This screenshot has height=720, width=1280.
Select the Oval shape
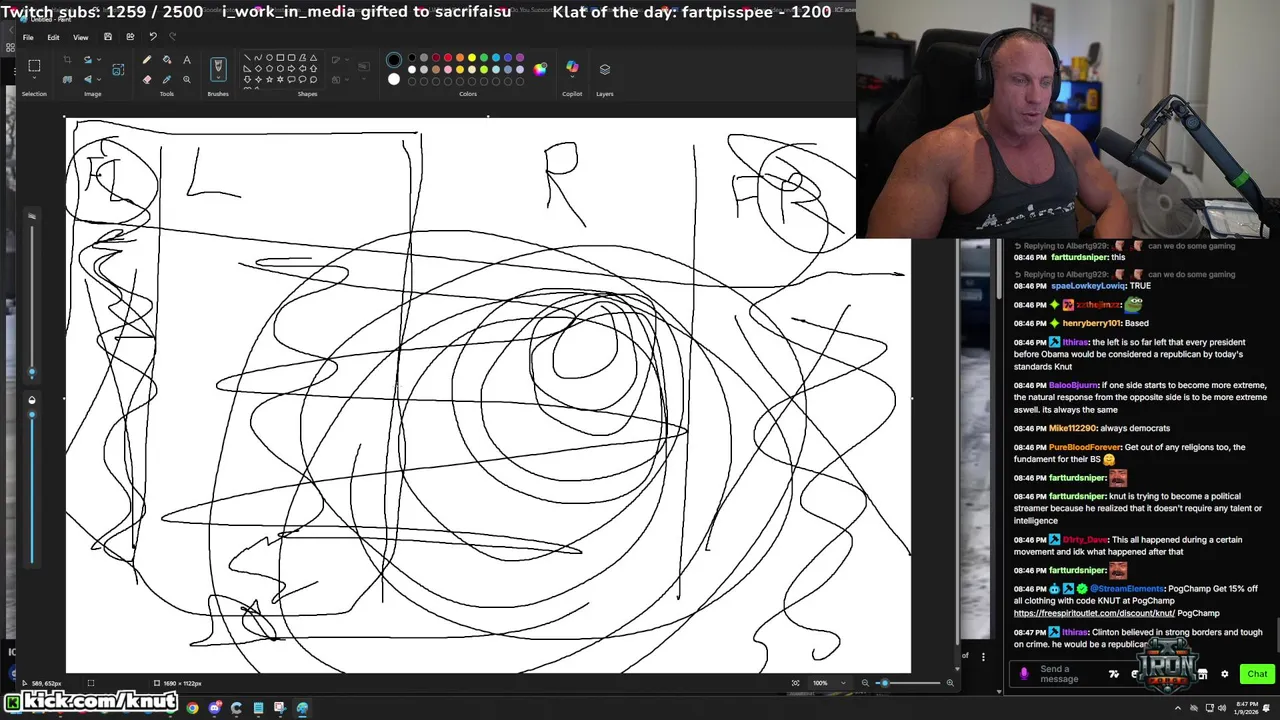pos(269,57)
